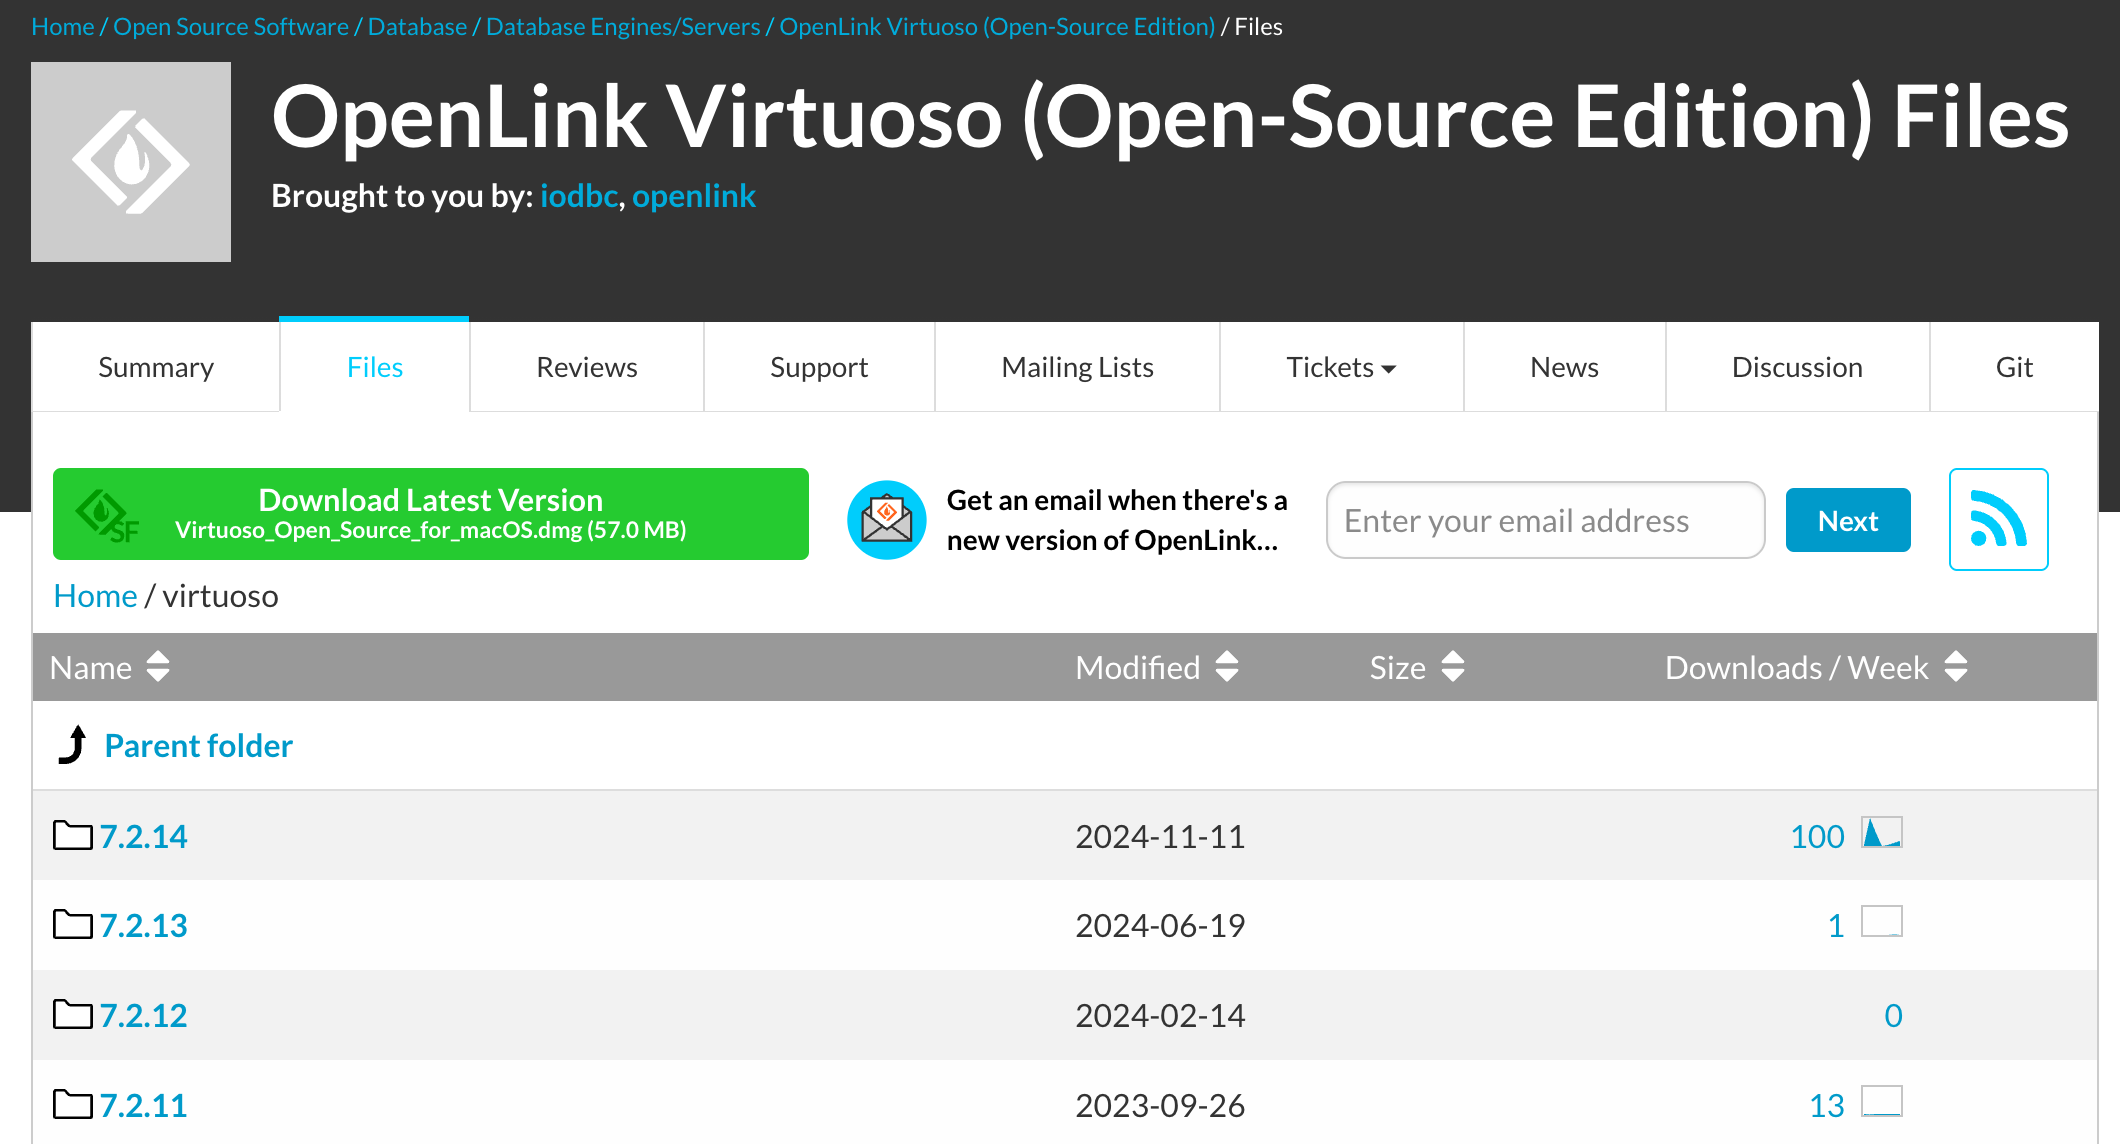Screen dimensions: 2120x1144
Task: Click the parent folder arrow icon
Action: [x=70, y=744]
